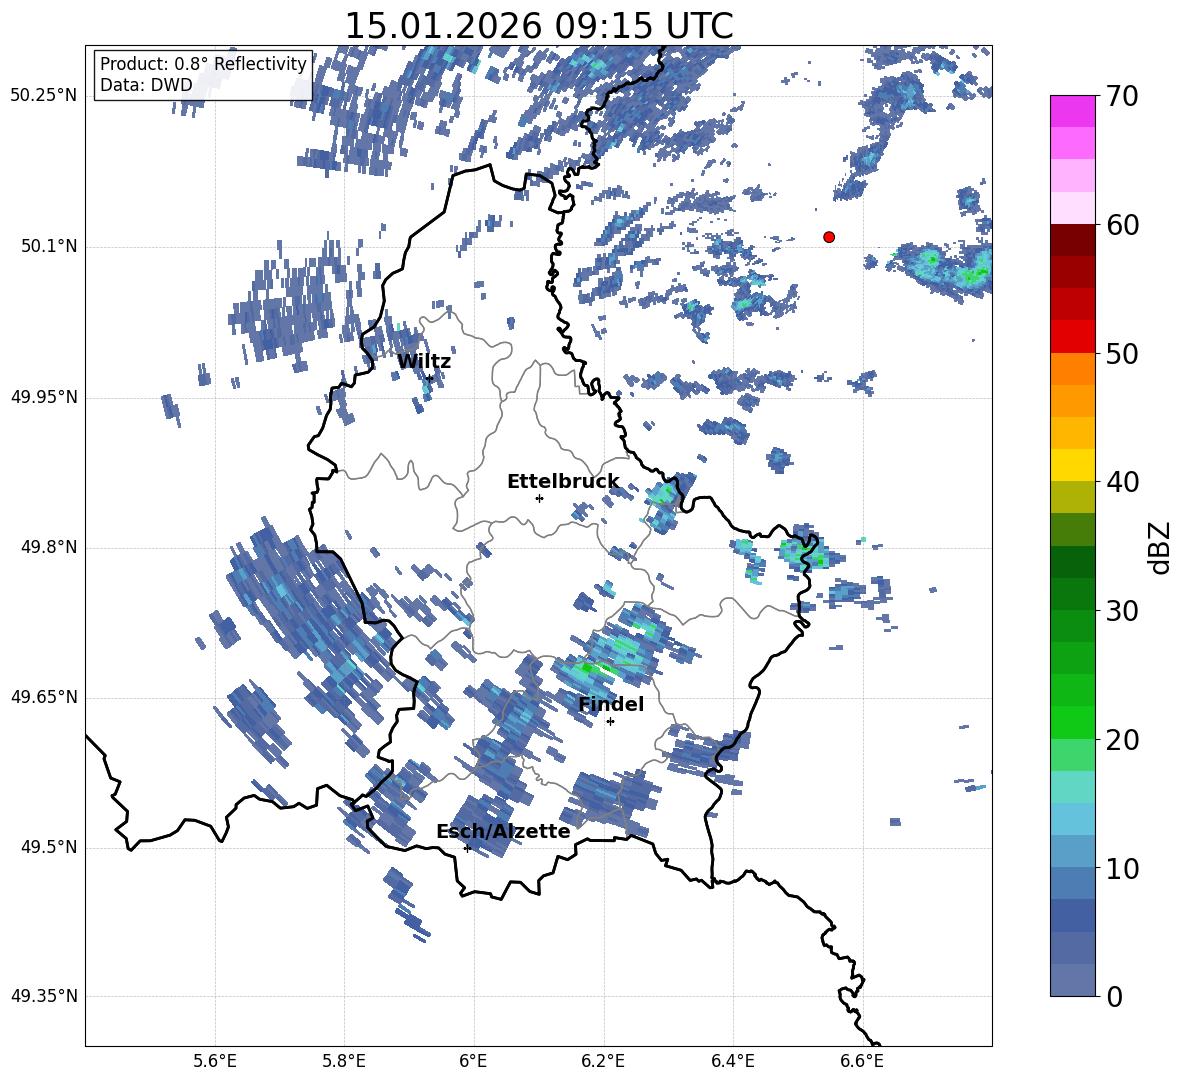
Task: Click the 6.6°E longitude tick label
Action: click(862, 1061)
